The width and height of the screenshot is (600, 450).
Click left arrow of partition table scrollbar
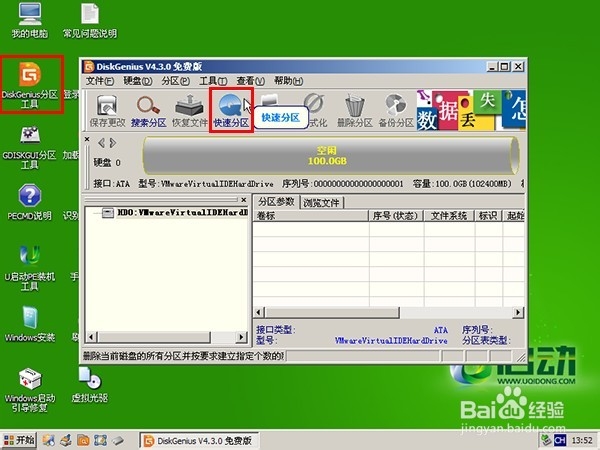pyautogui.click(x=259, y=313)
